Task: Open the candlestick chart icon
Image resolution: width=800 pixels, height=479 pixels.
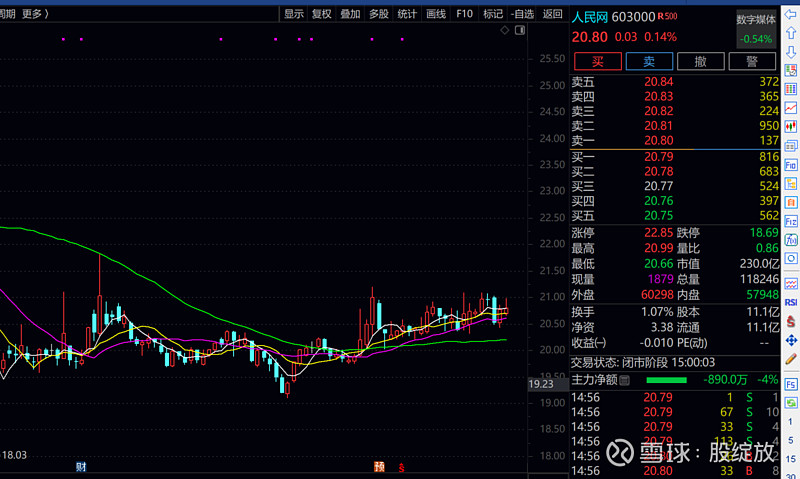Action: pyautogui.click(x=790, y=126)
